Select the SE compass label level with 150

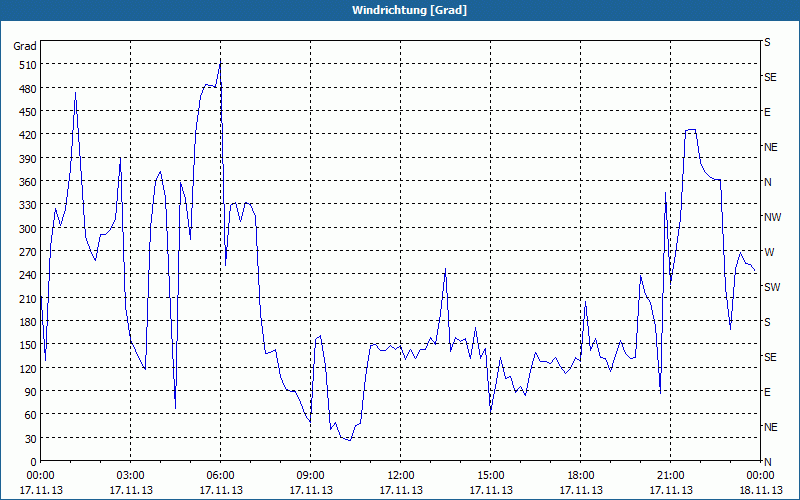pos(770,357)
